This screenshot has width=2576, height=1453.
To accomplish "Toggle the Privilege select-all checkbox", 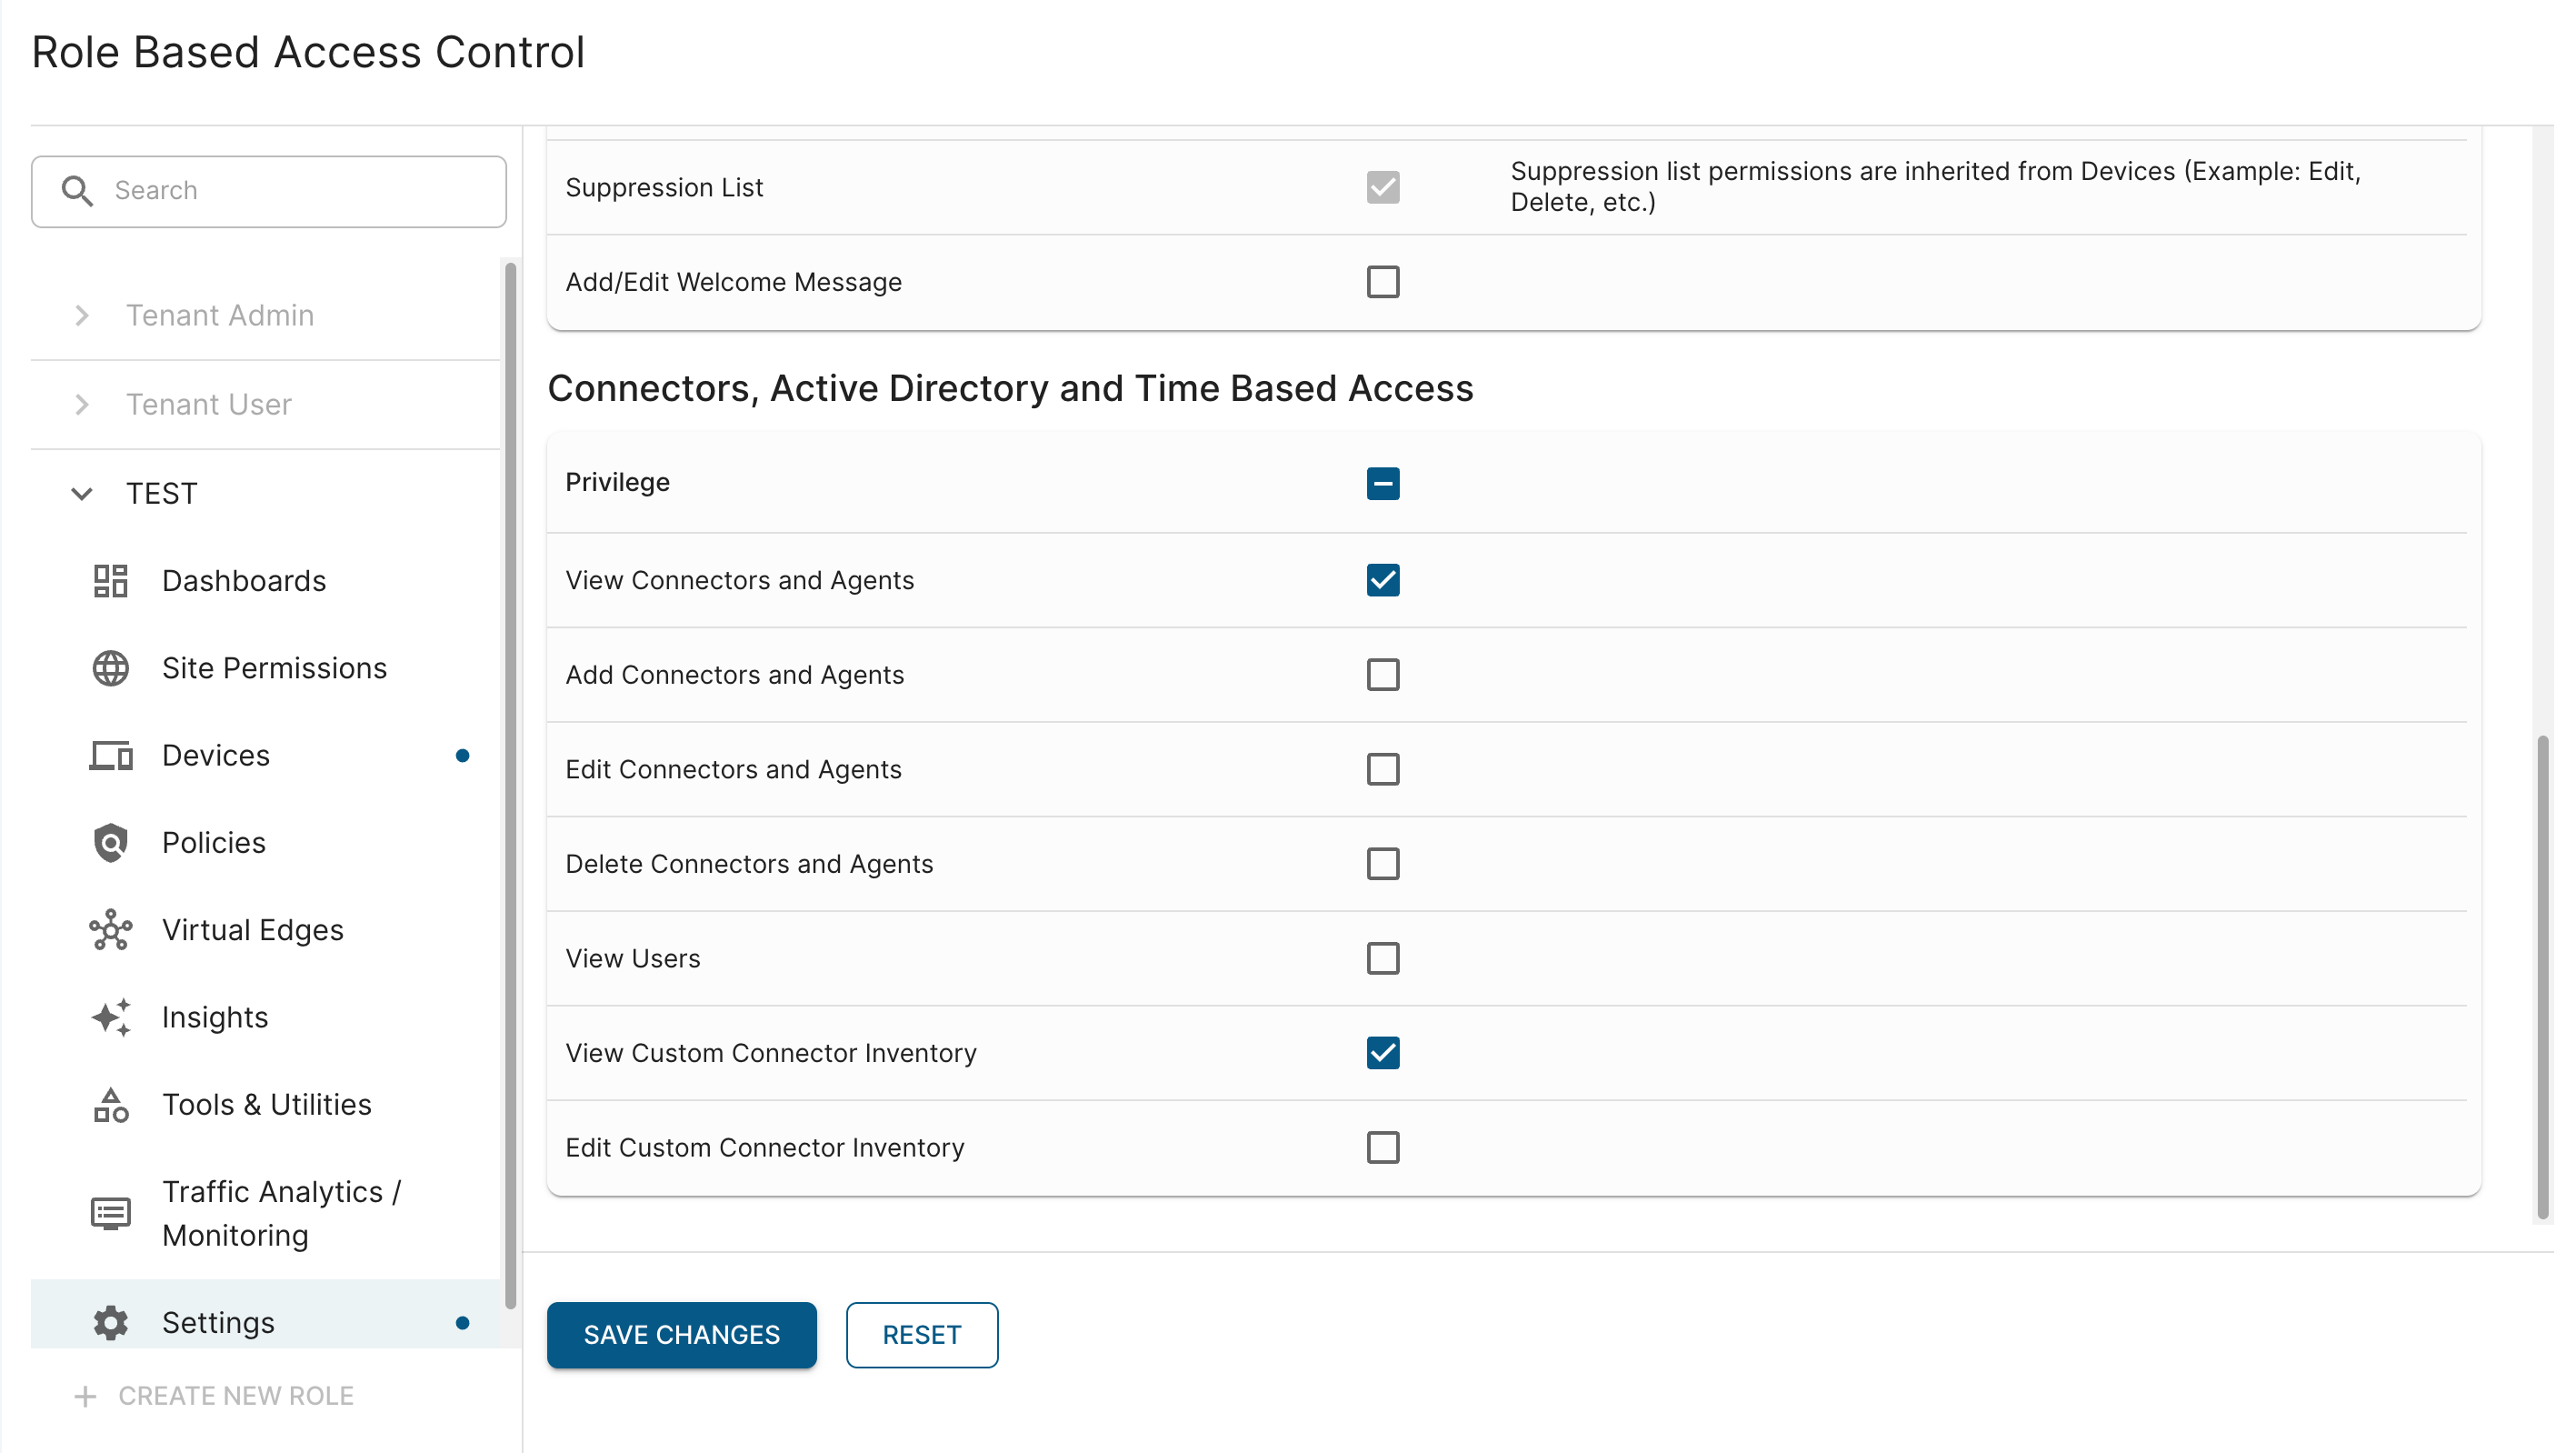I will coord(1382,483).
